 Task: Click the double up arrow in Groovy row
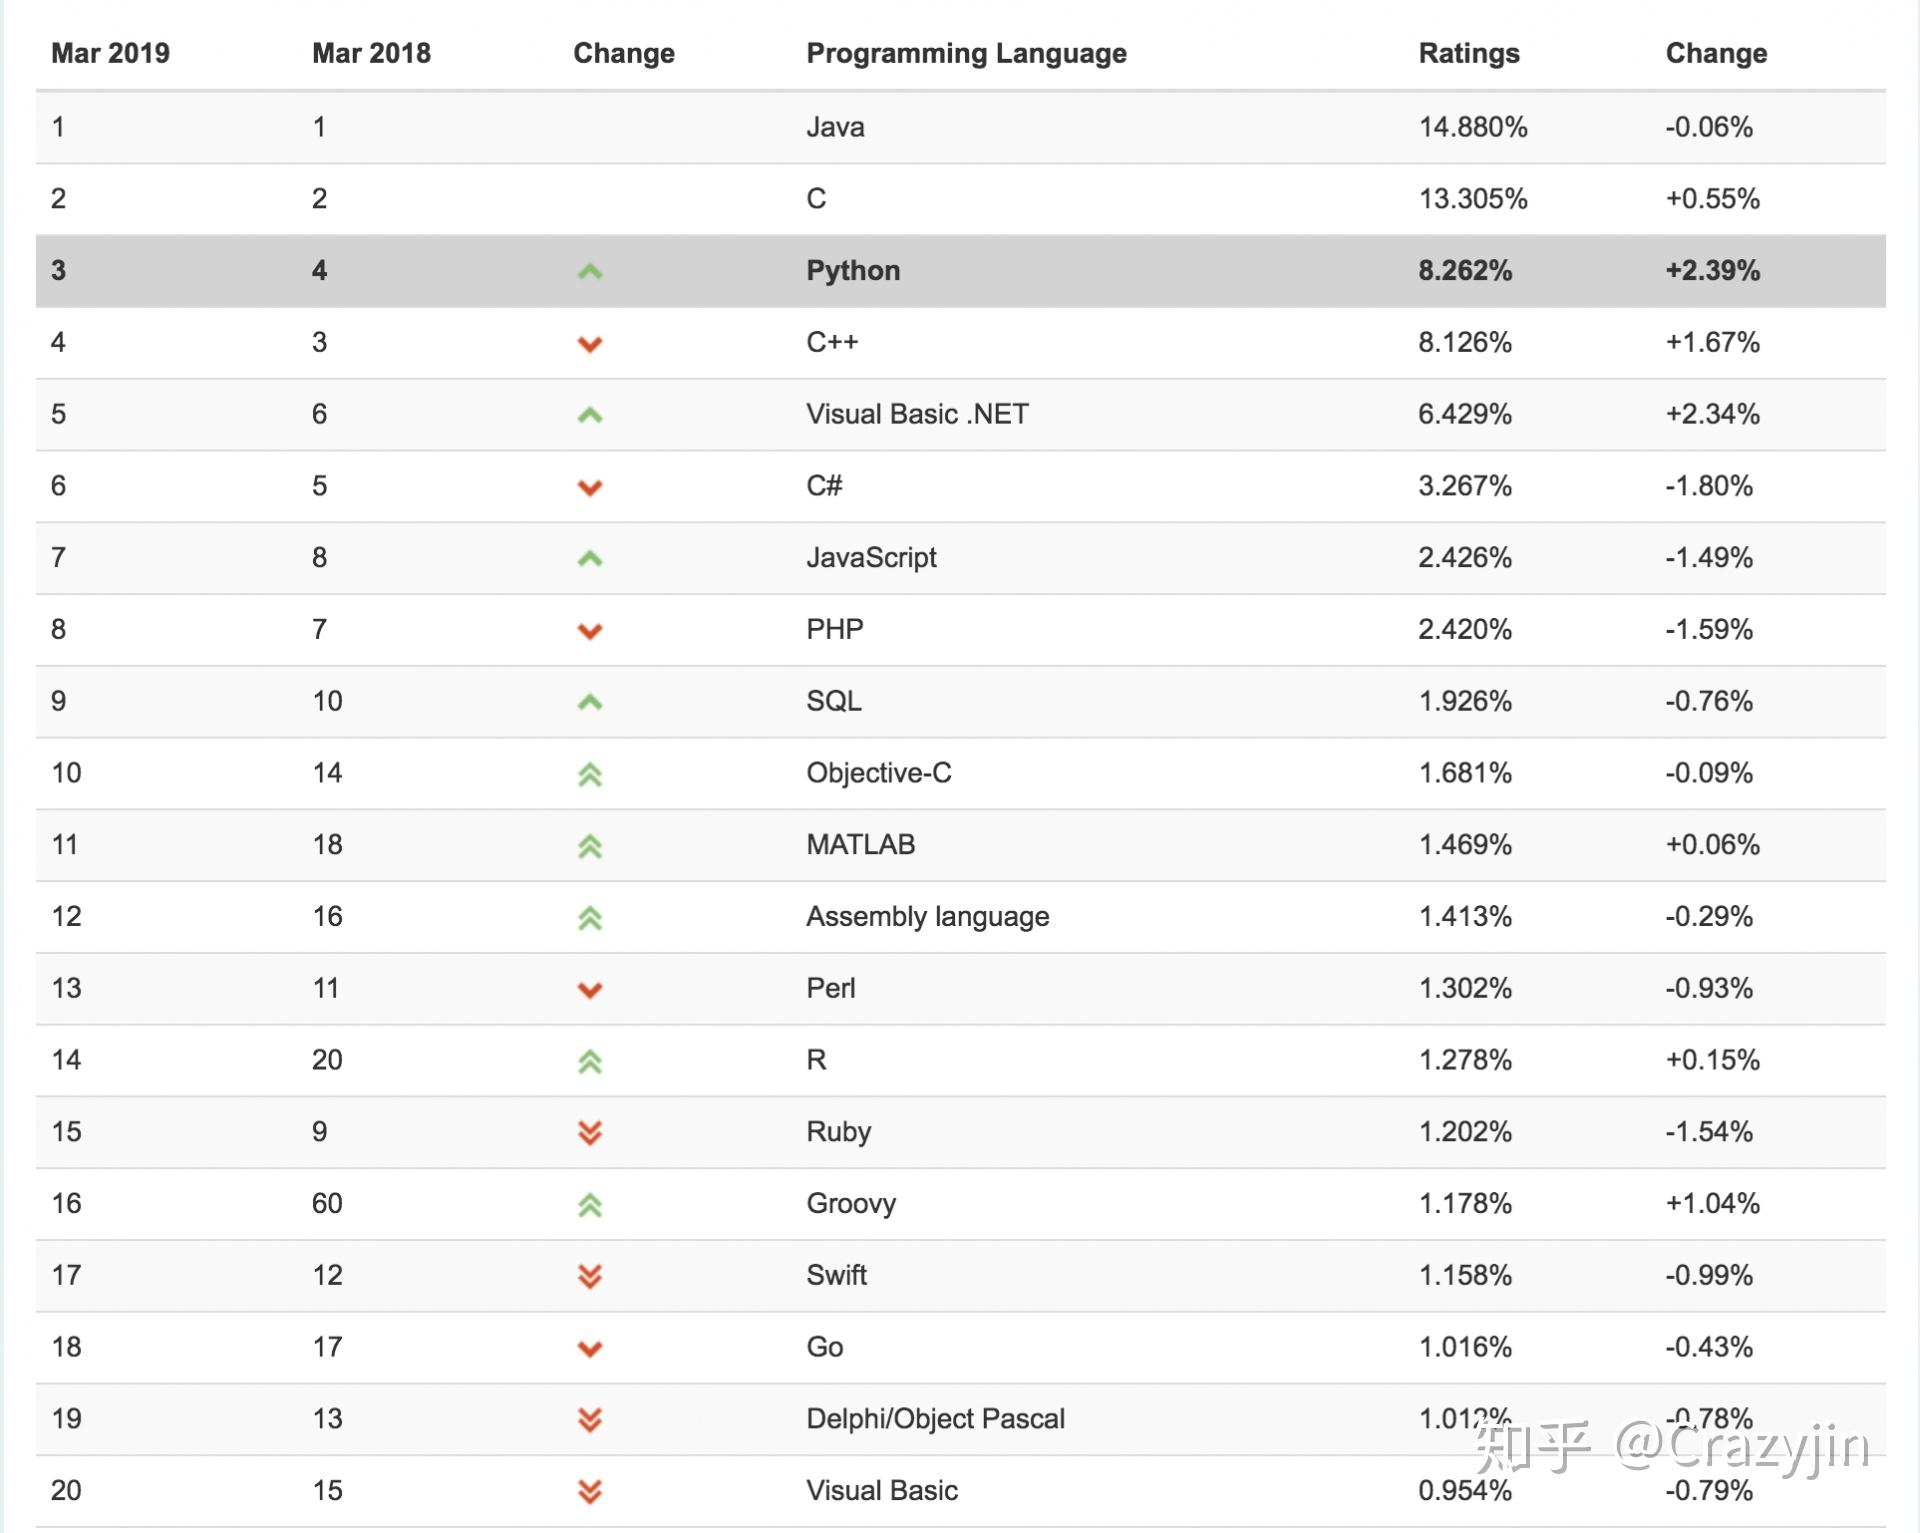[590, 1205]
